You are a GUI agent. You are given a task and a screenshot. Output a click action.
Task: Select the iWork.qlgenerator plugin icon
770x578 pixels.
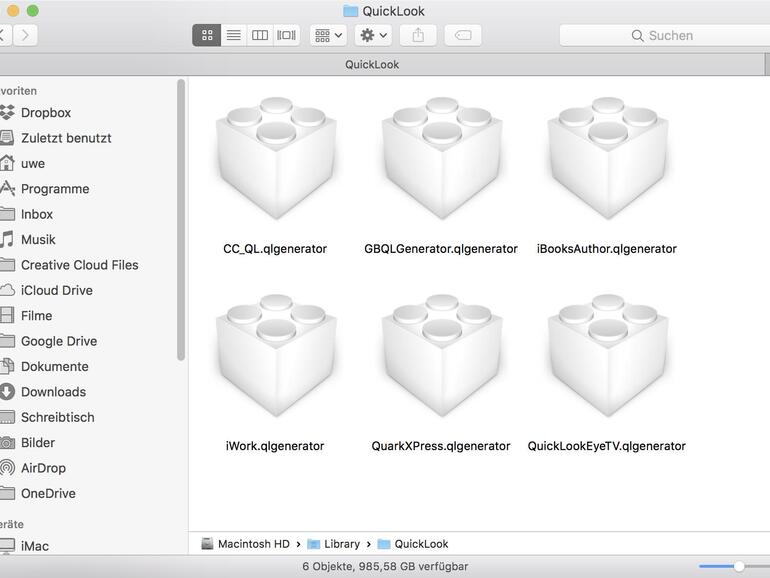[x=275, y=356]
